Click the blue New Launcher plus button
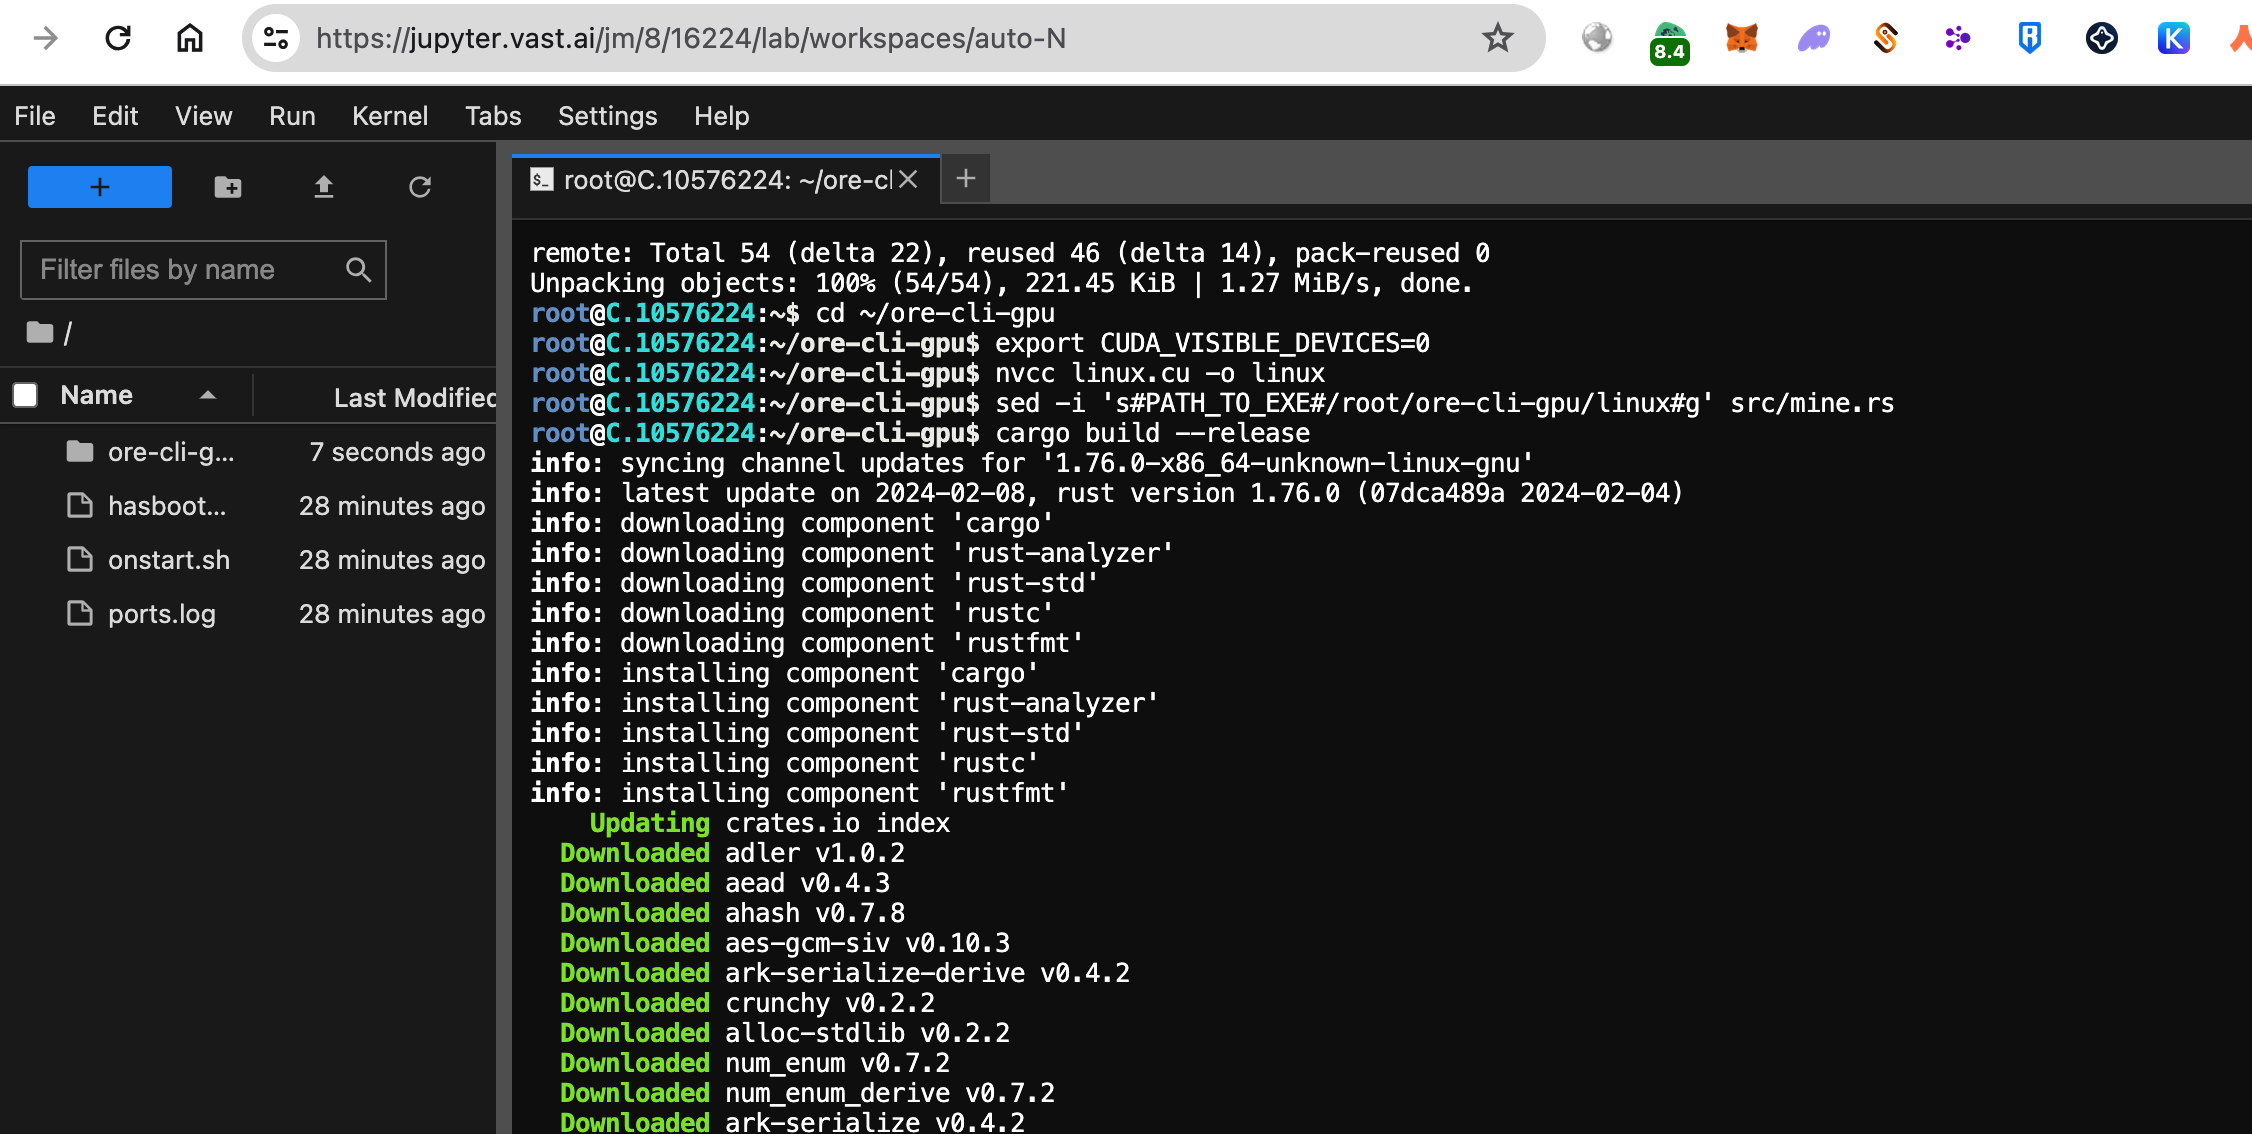 click(x=99, y=187)
